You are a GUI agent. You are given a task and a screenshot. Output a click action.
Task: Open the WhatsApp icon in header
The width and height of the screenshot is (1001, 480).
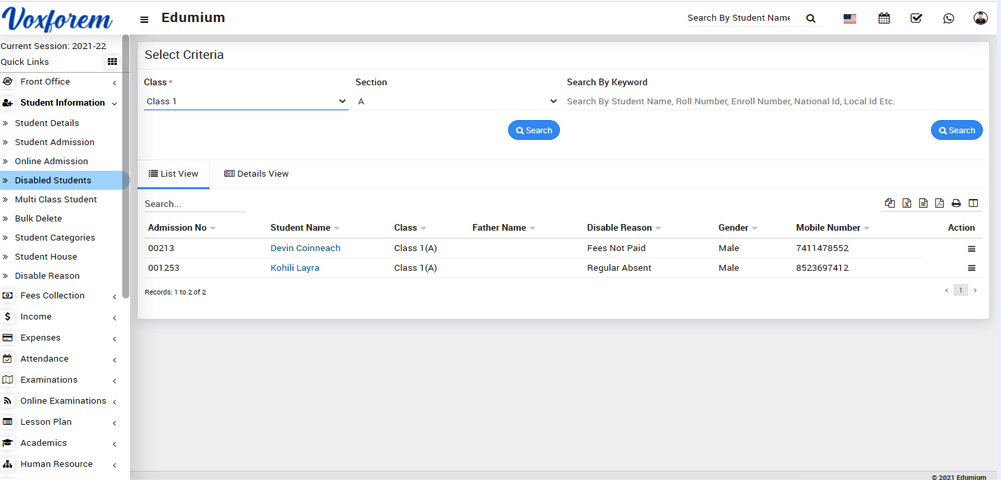(x=948, y=18)
